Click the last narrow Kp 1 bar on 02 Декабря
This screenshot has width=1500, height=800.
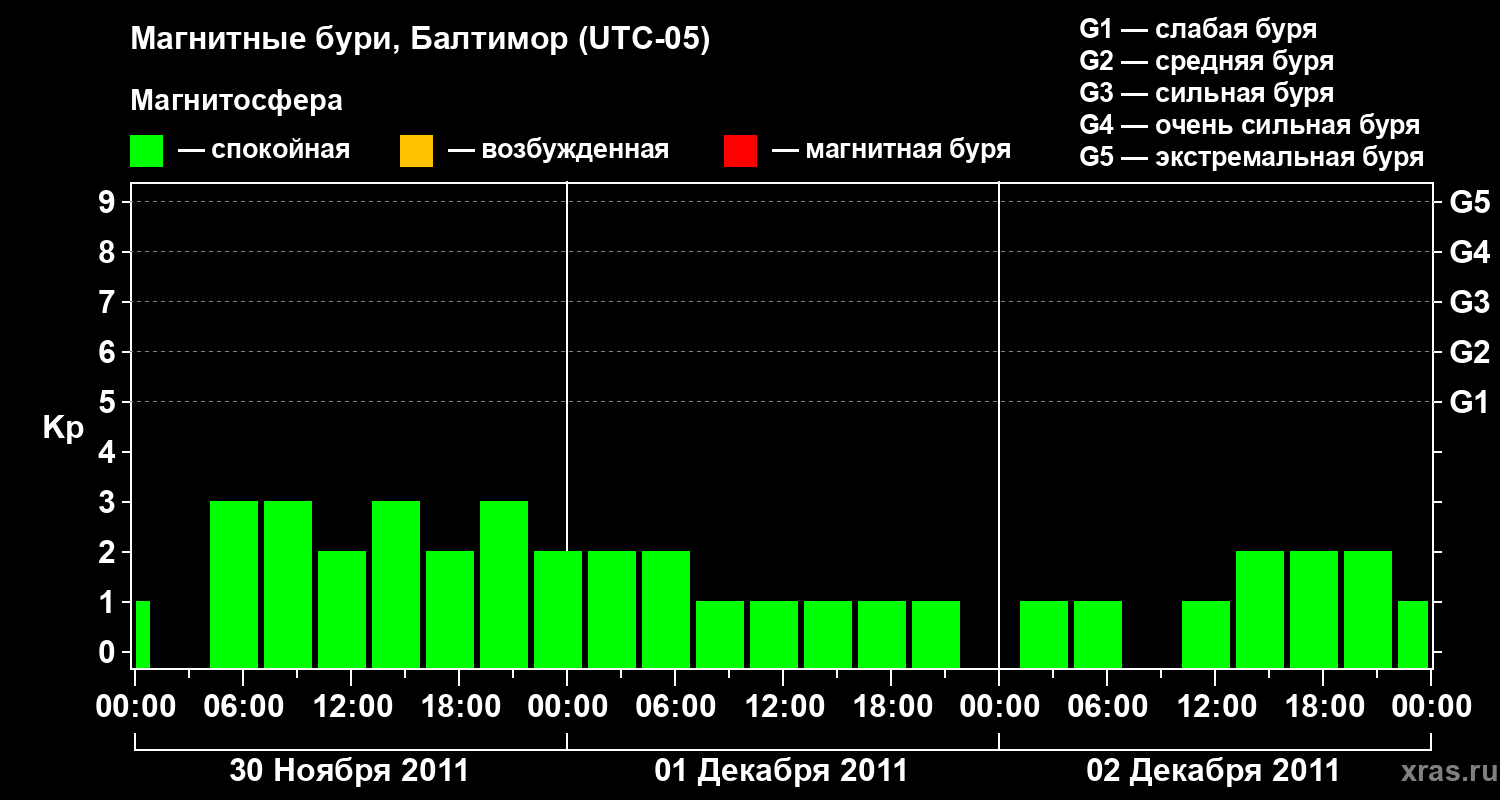[1413, 634]
